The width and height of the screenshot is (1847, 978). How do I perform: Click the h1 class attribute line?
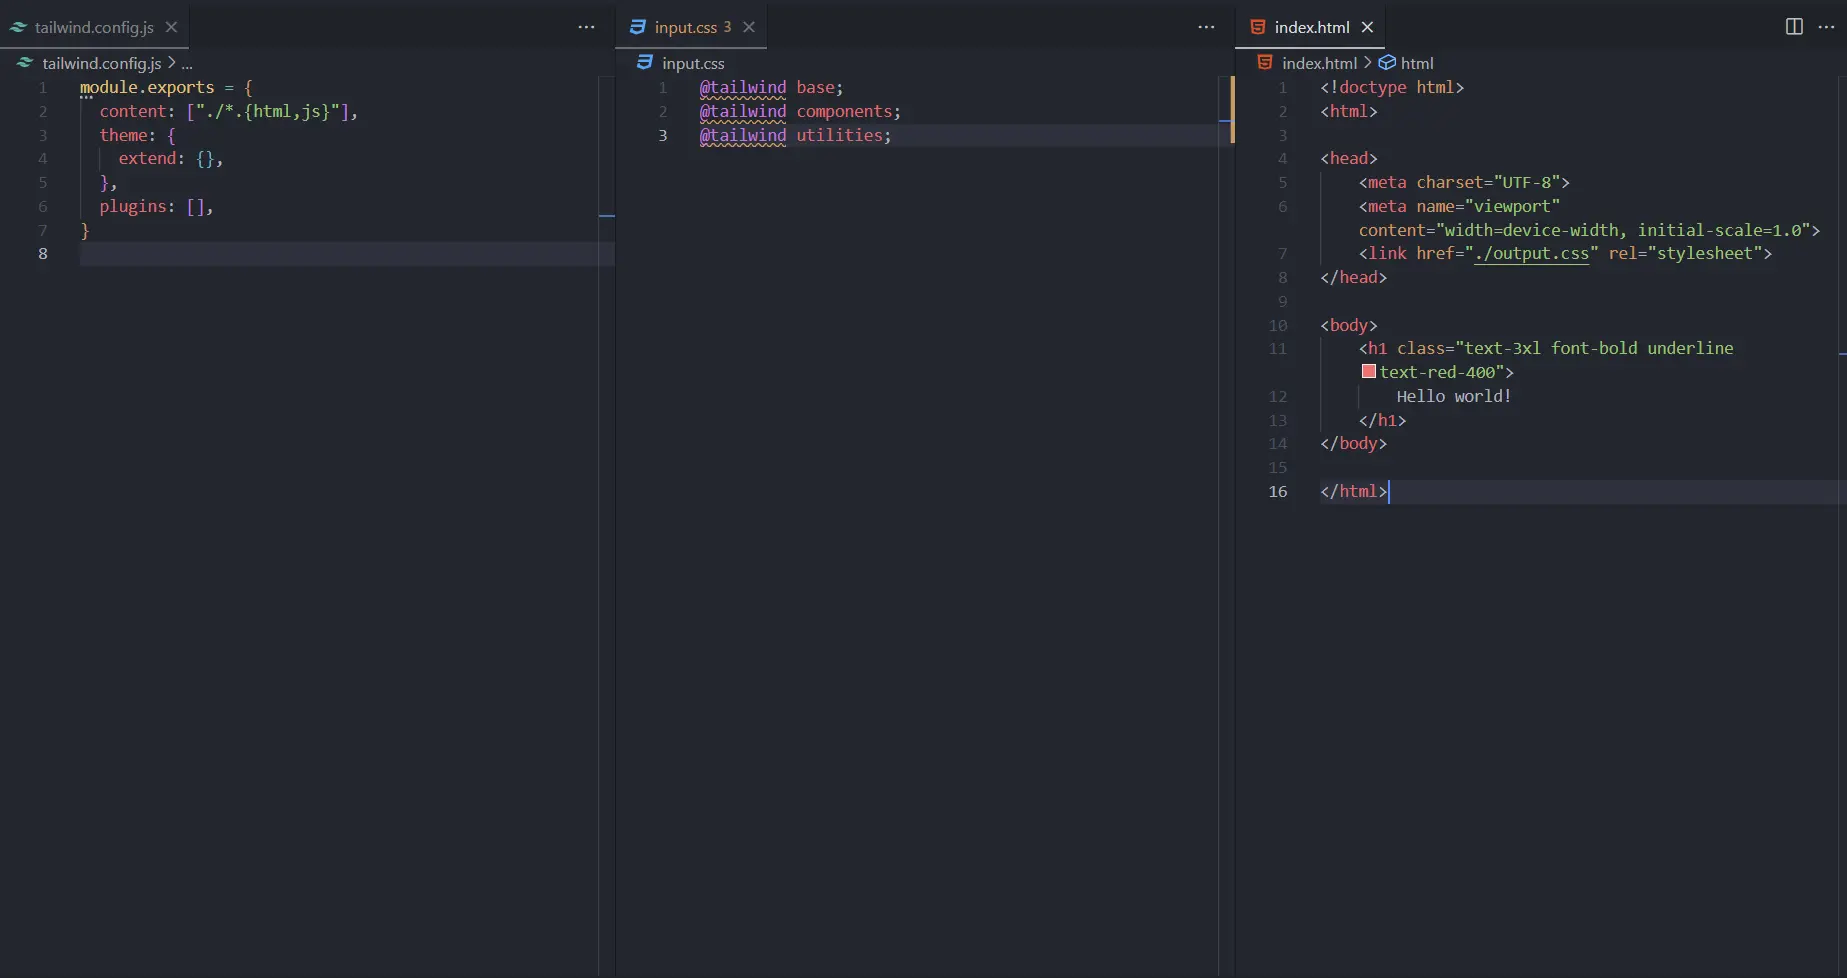(x=1546, y=349)
